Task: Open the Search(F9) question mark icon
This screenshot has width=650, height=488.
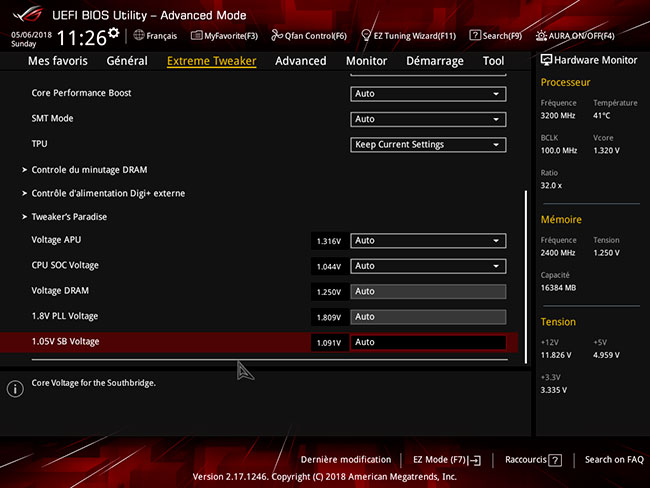Action: coord(475,35)
